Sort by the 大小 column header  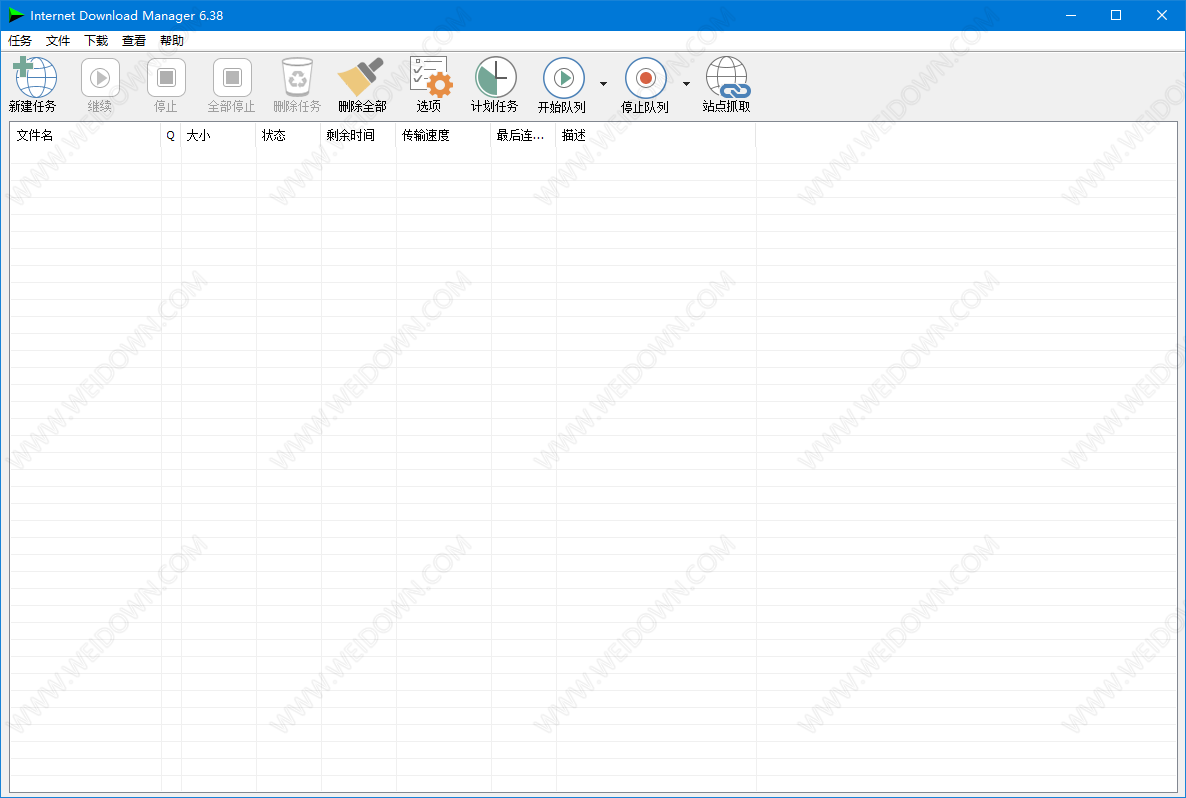(219, 135)
